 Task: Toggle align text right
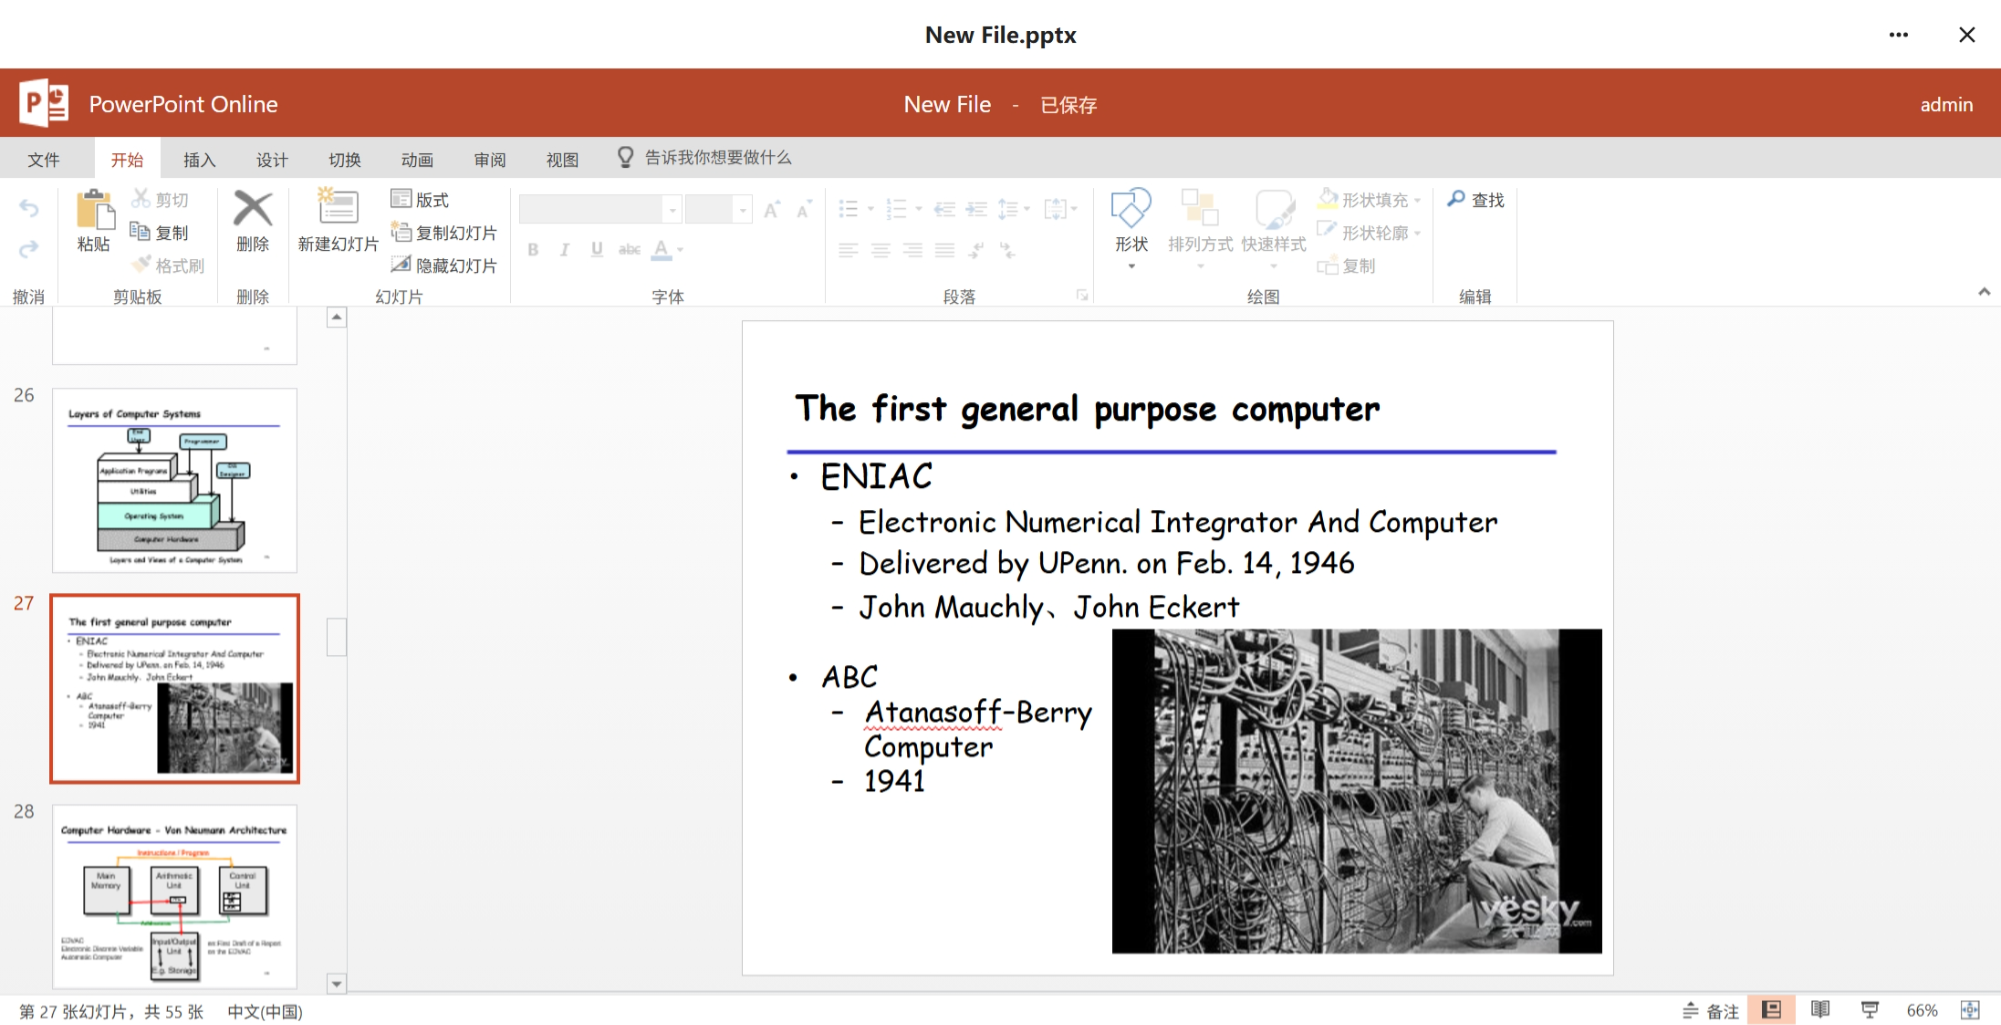[912, 250]
